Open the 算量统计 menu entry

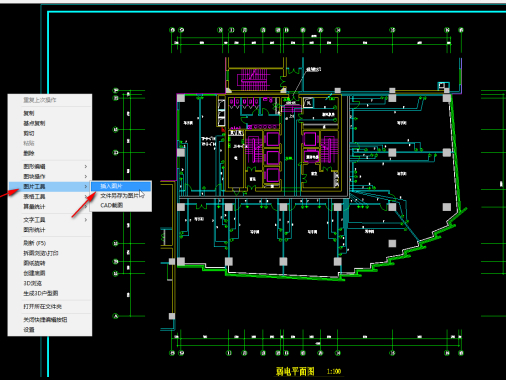pos(50,207)
